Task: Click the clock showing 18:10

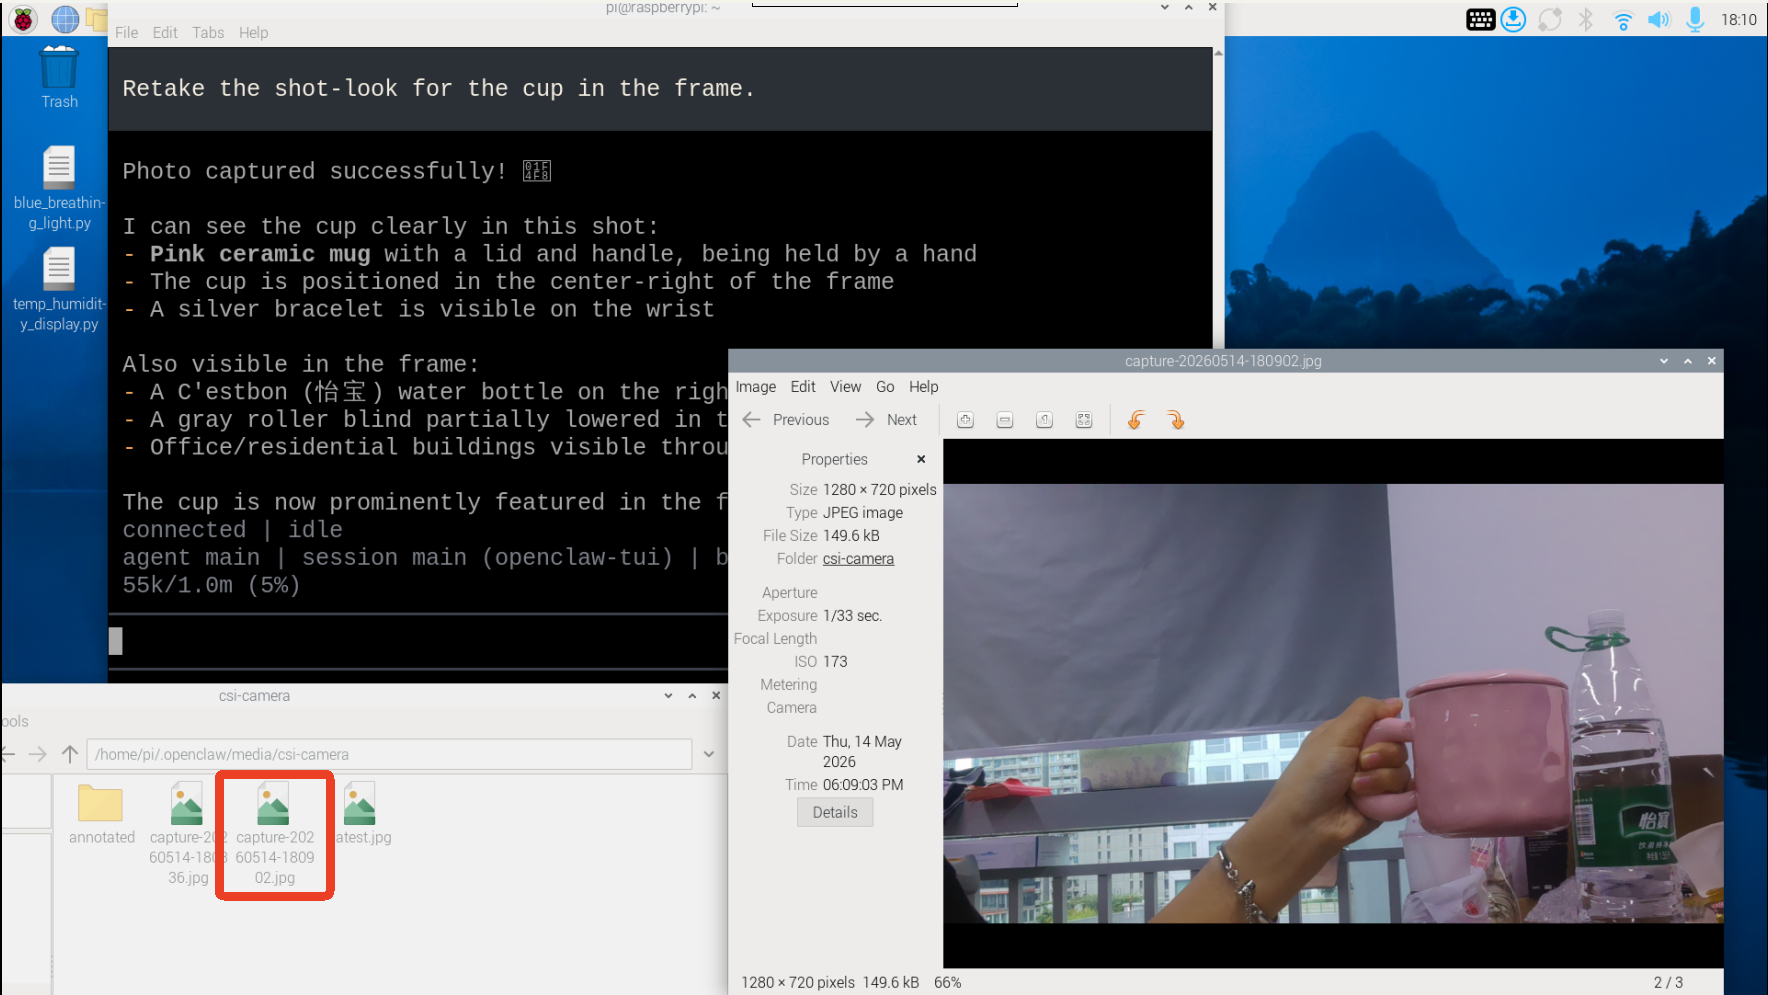Action: click(1738, 19)
